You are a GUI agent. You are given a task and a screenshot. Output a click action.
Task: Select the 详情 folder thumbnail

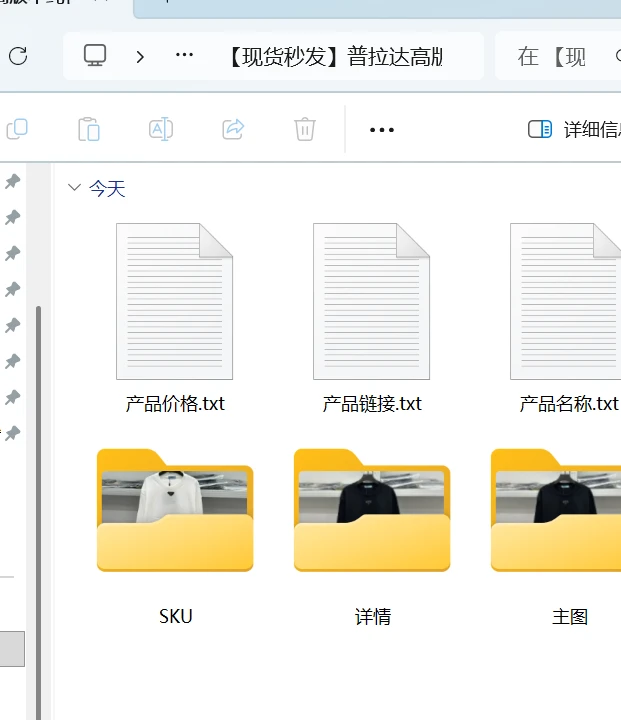click(372, 510)
